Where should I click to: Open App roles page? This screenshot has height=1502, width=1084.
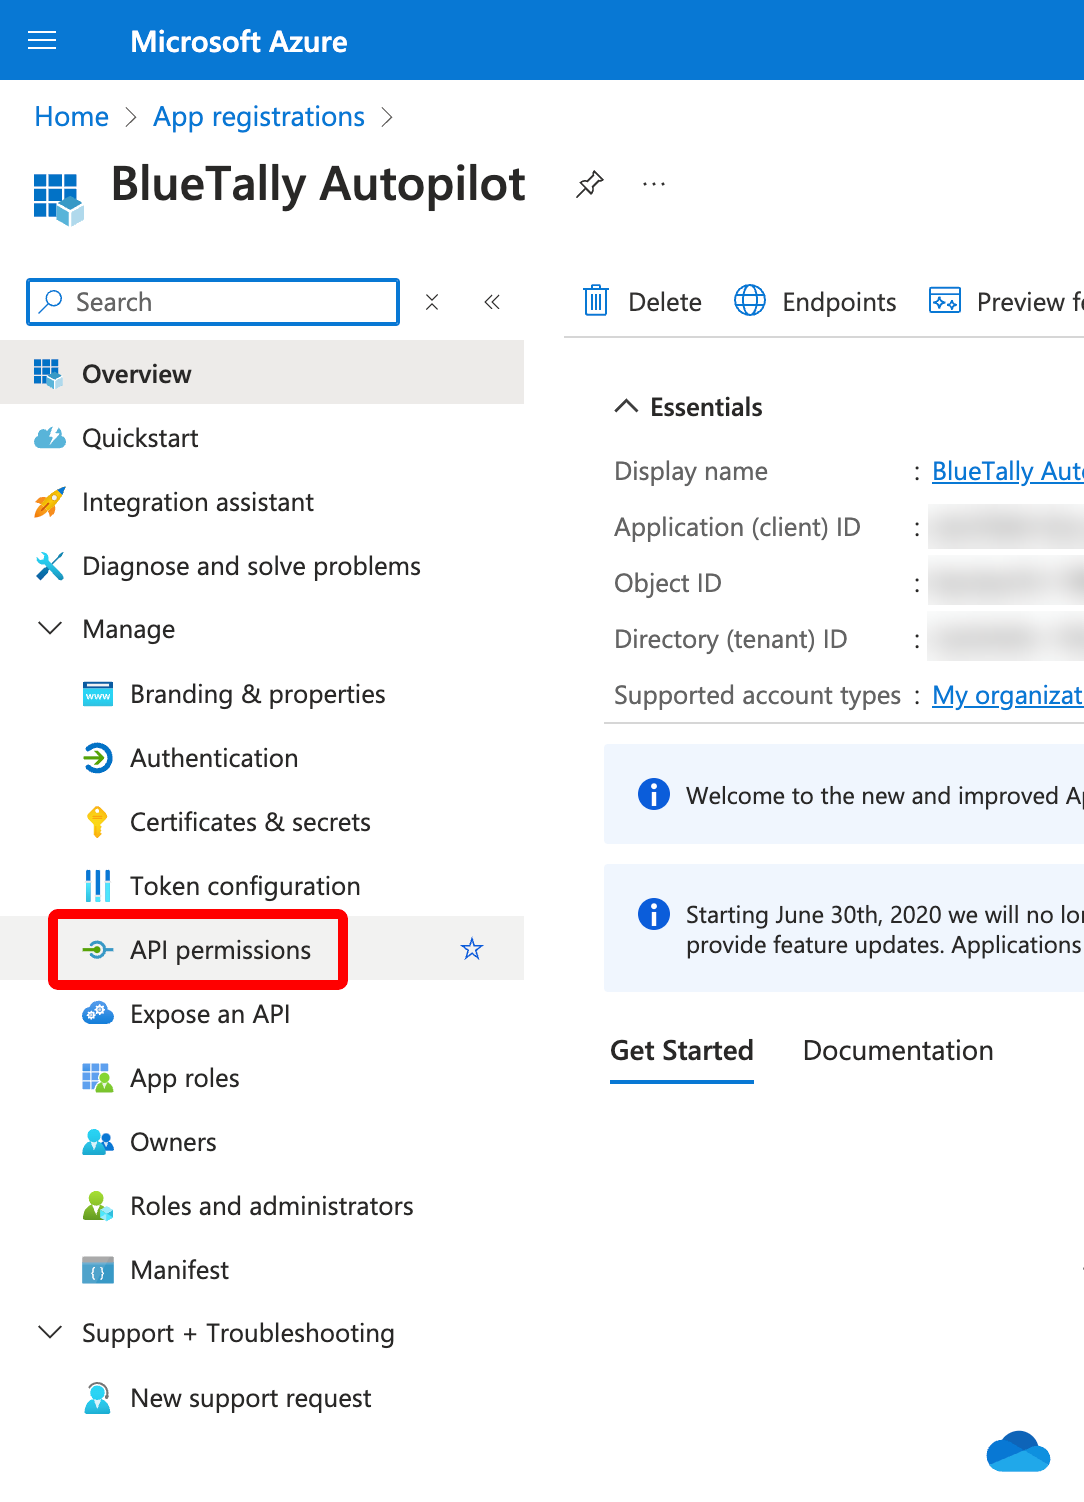tap(262, 1078)
